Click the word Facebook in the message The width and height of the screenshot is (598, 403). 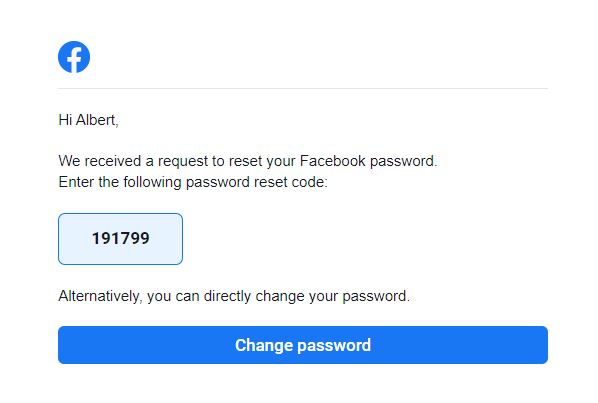333,161
